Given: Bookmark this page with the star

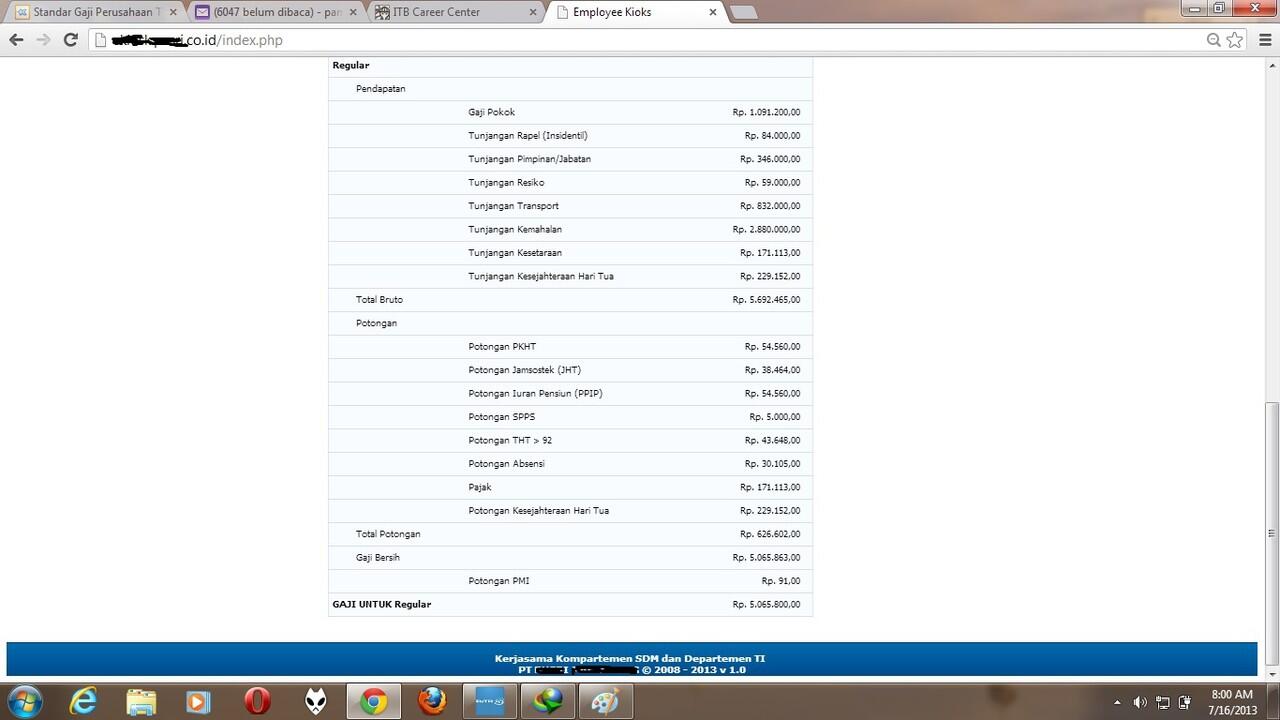Looking at the screenshot, I should point(1235,40).
